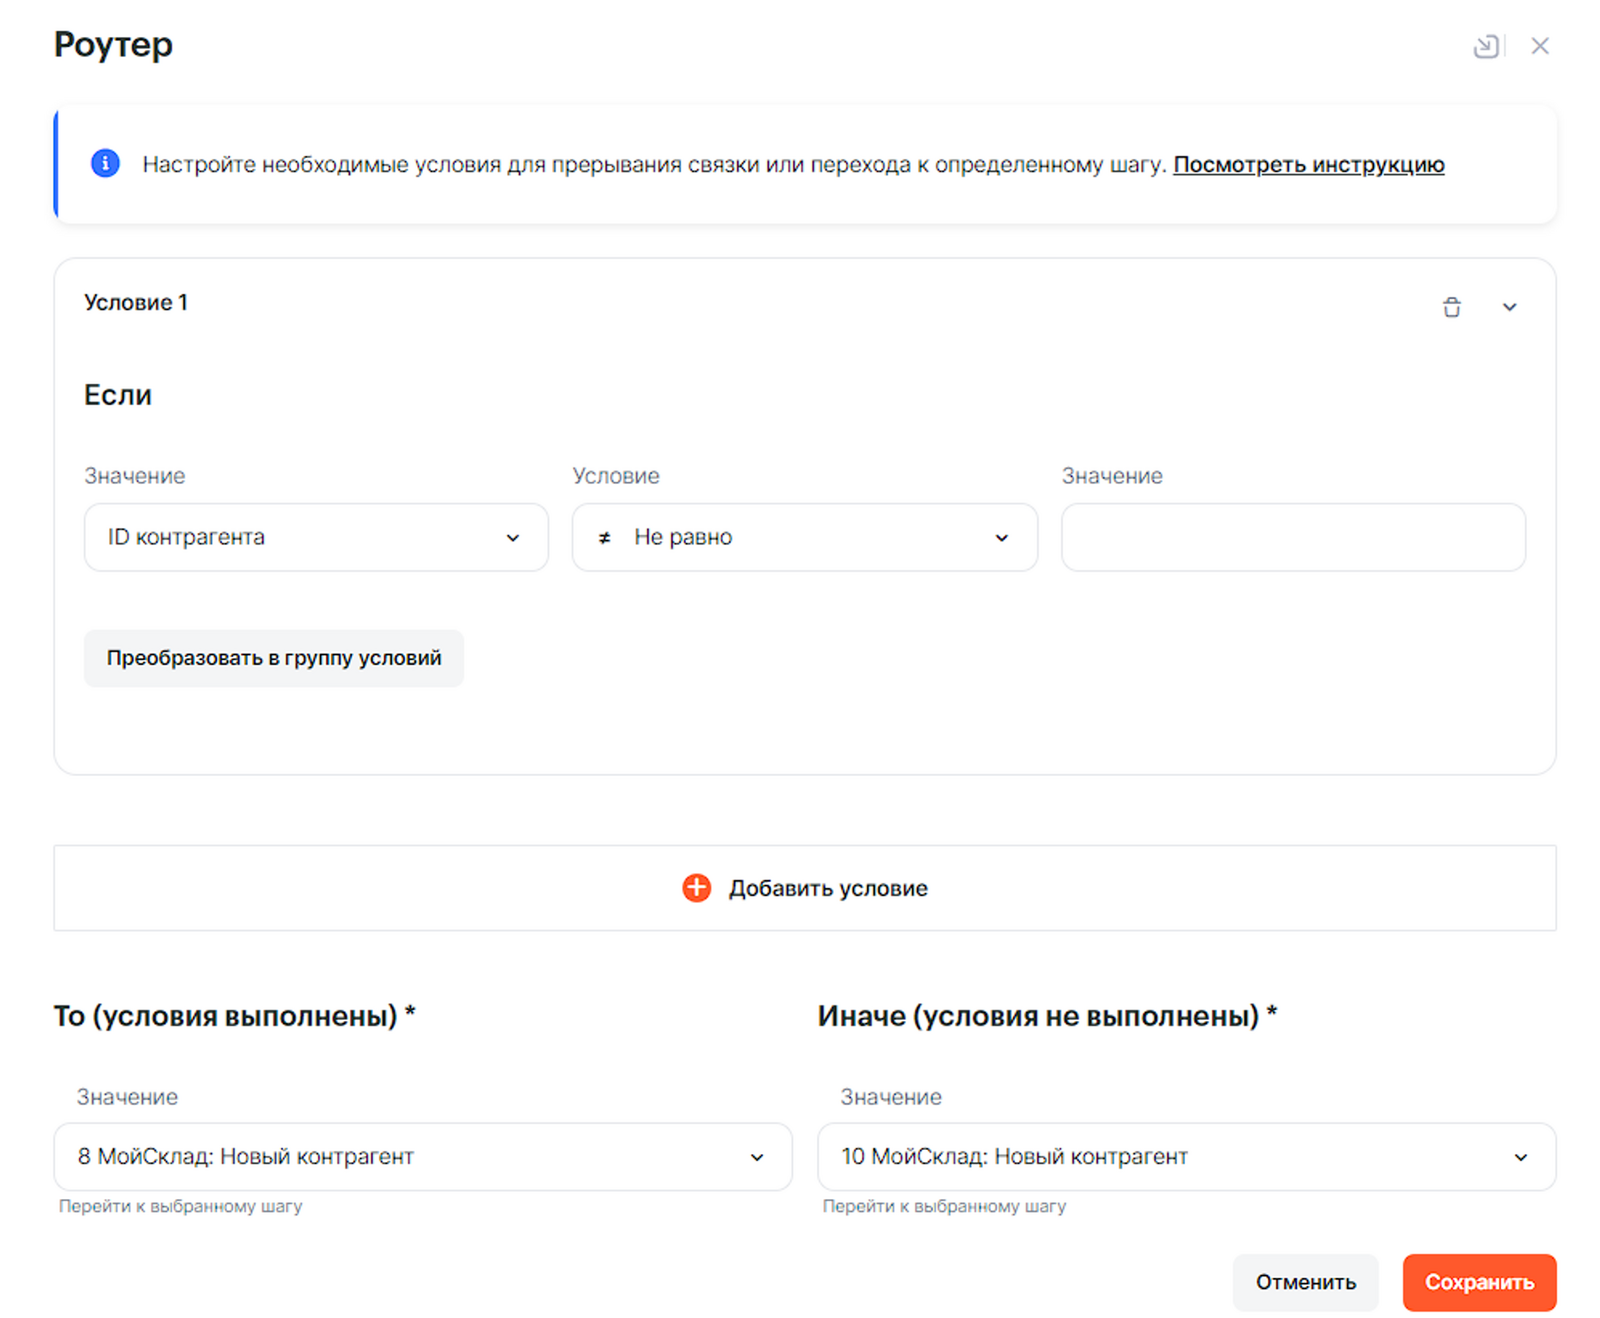
Task: Delete Условие 1 with trash icon
Action: 1452,307
